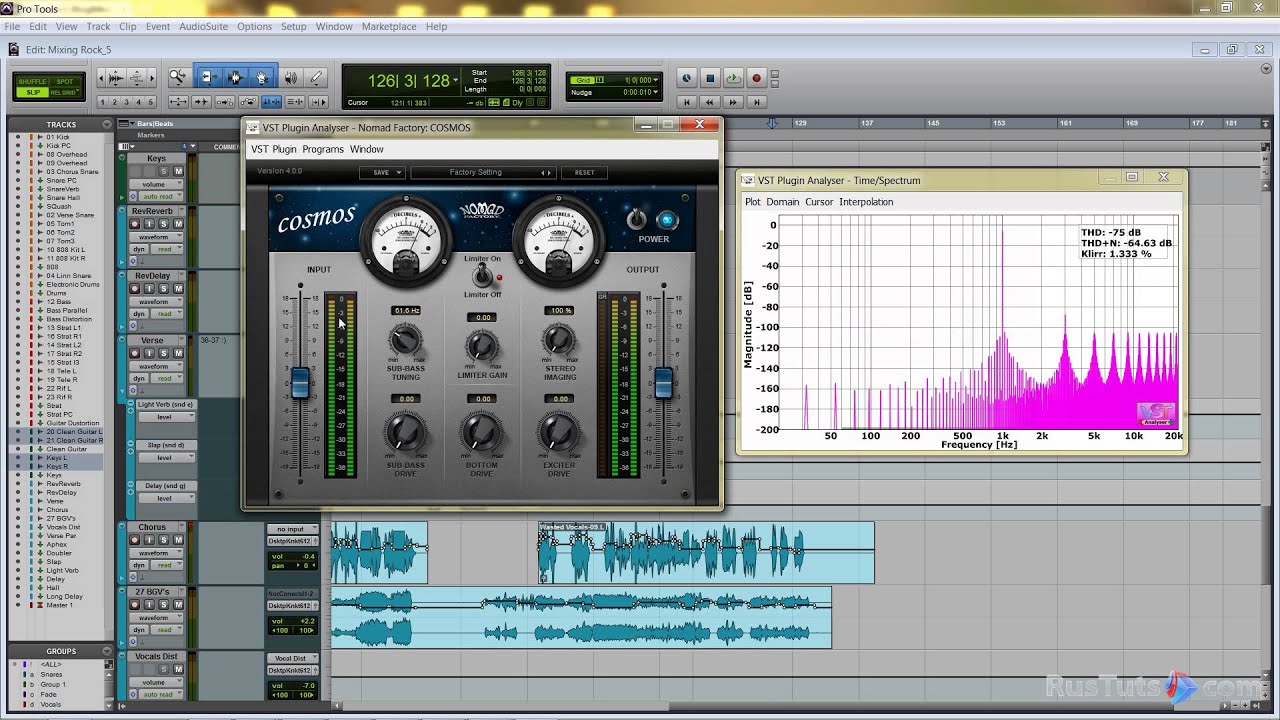Open the Interpolation menu in Time/Spectrum window
Image resolution: width=1280 pixels, height=720 pixels.
point(866,202)
